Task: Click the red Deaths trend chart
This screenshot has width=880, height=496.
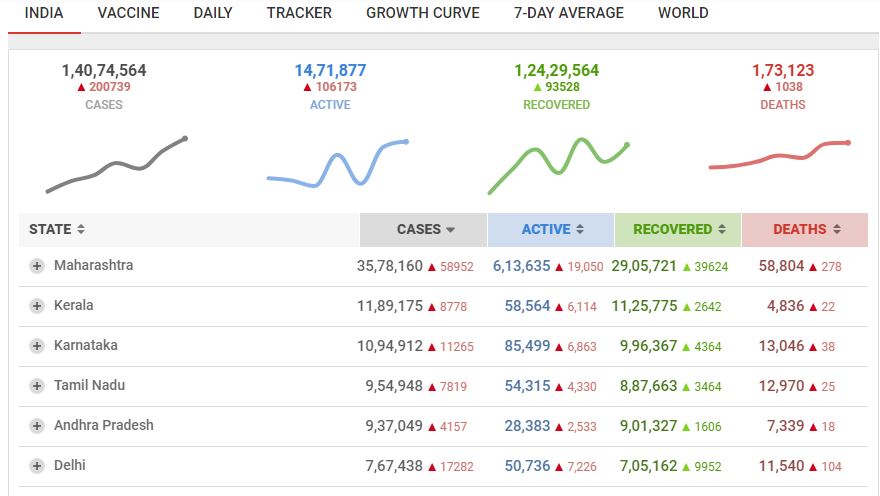Action: click(x=779, y=155)
